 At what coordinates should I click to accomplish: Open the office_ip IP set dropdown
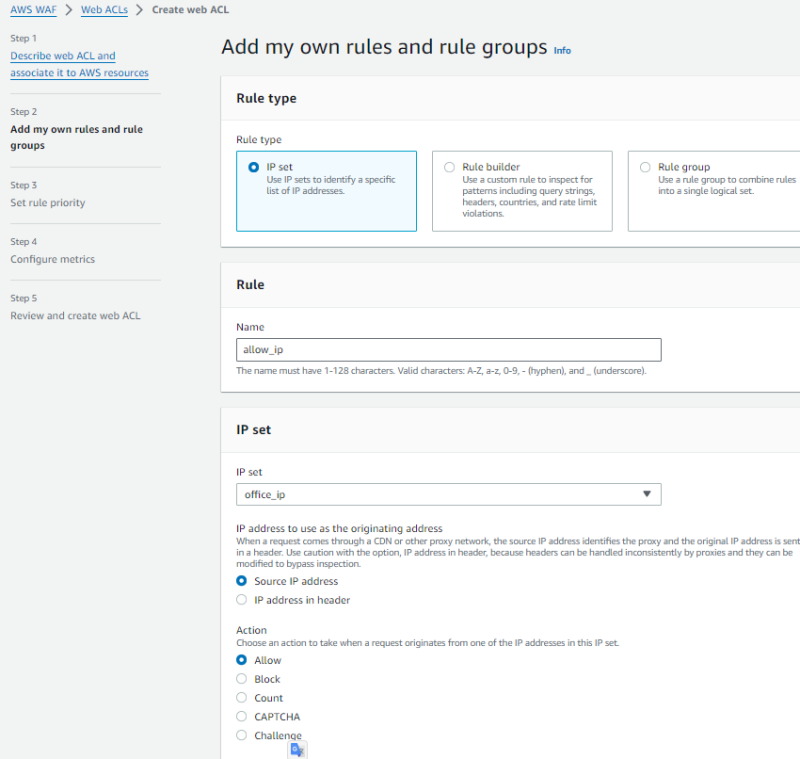coord(440,494)
